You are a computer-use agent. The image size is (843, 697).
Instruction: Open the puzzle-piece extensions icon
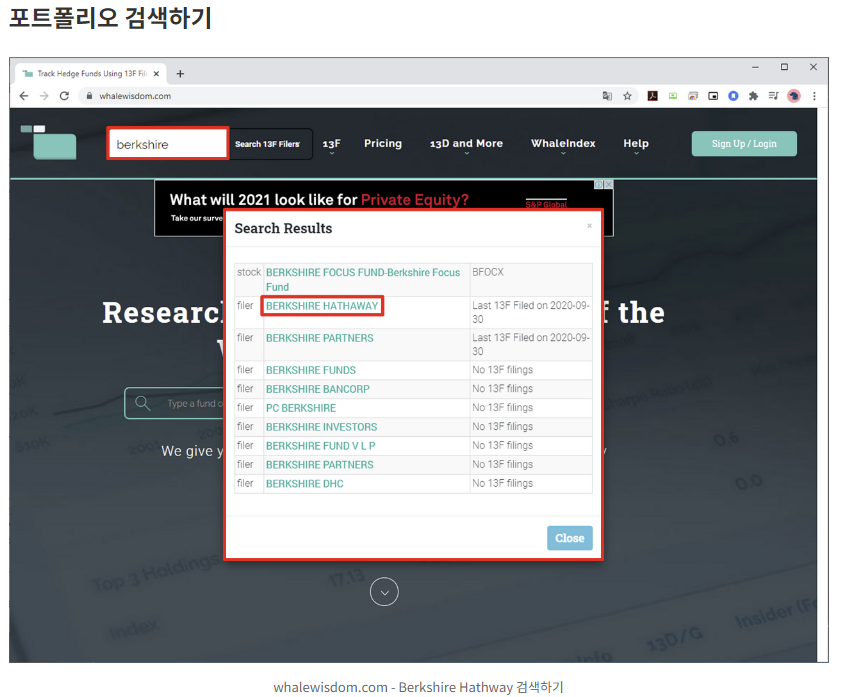point(753,96)
